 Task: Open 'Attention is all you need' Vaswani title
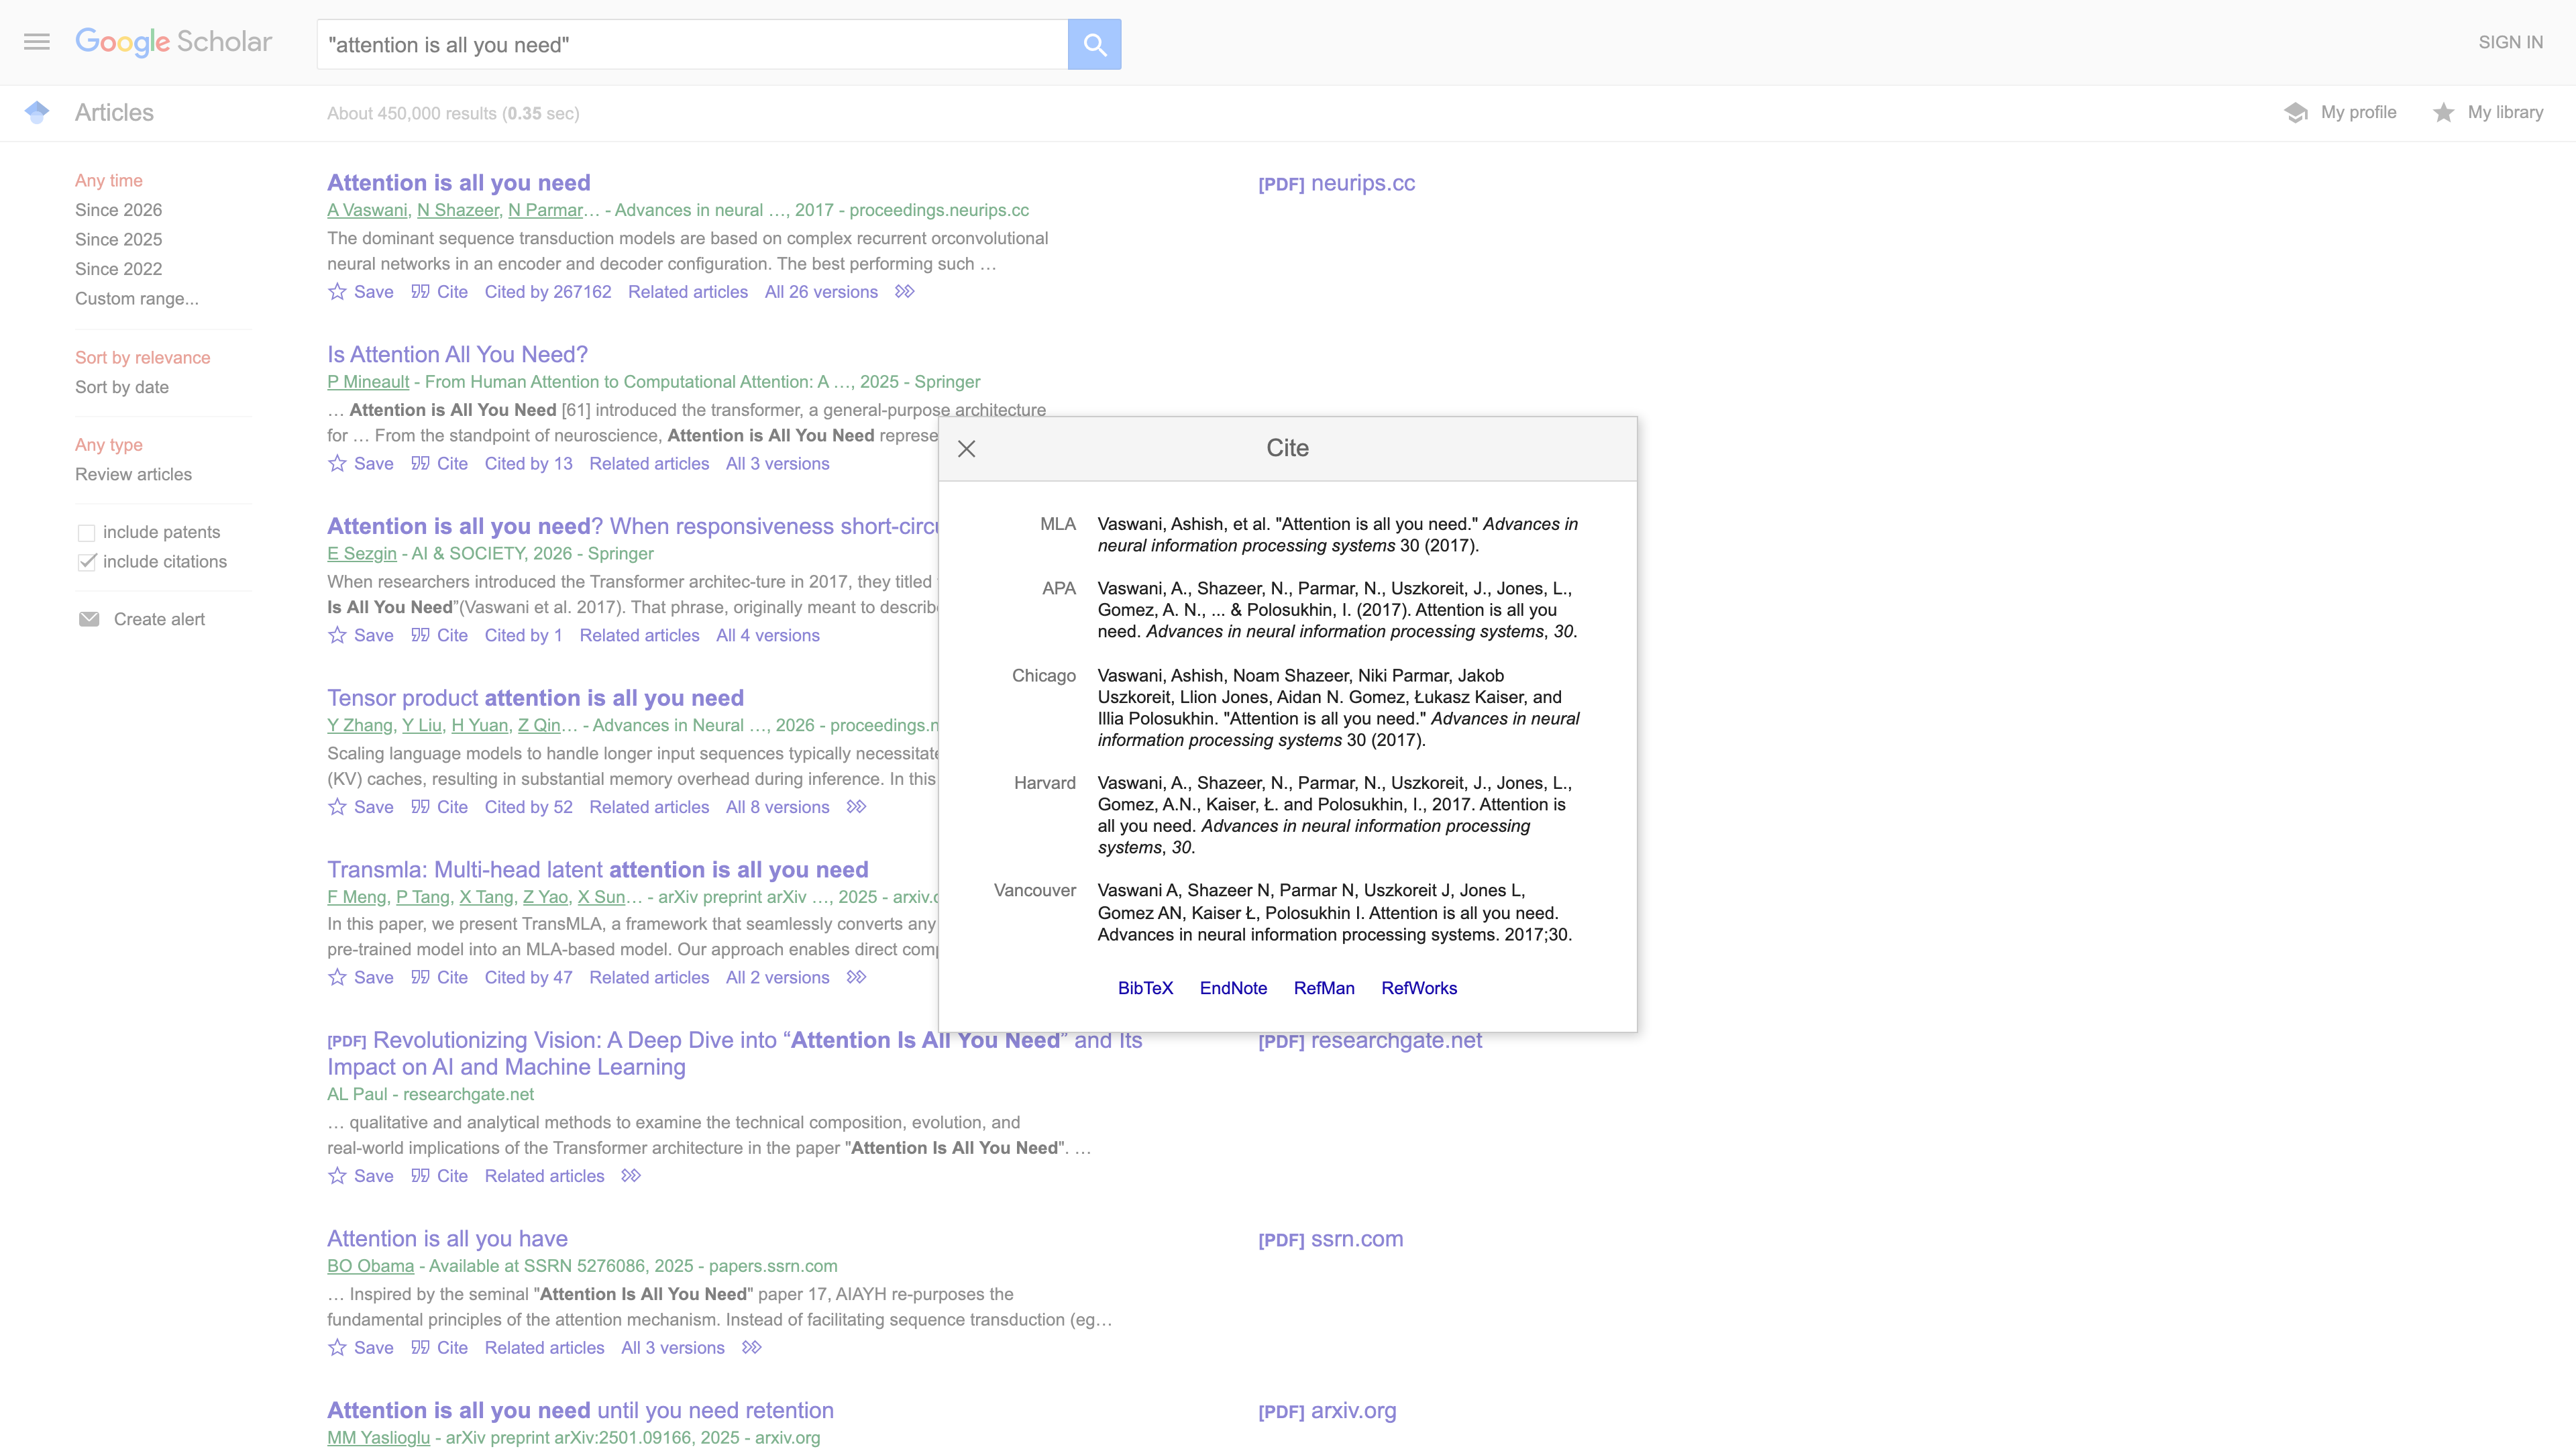coord(459,183)
